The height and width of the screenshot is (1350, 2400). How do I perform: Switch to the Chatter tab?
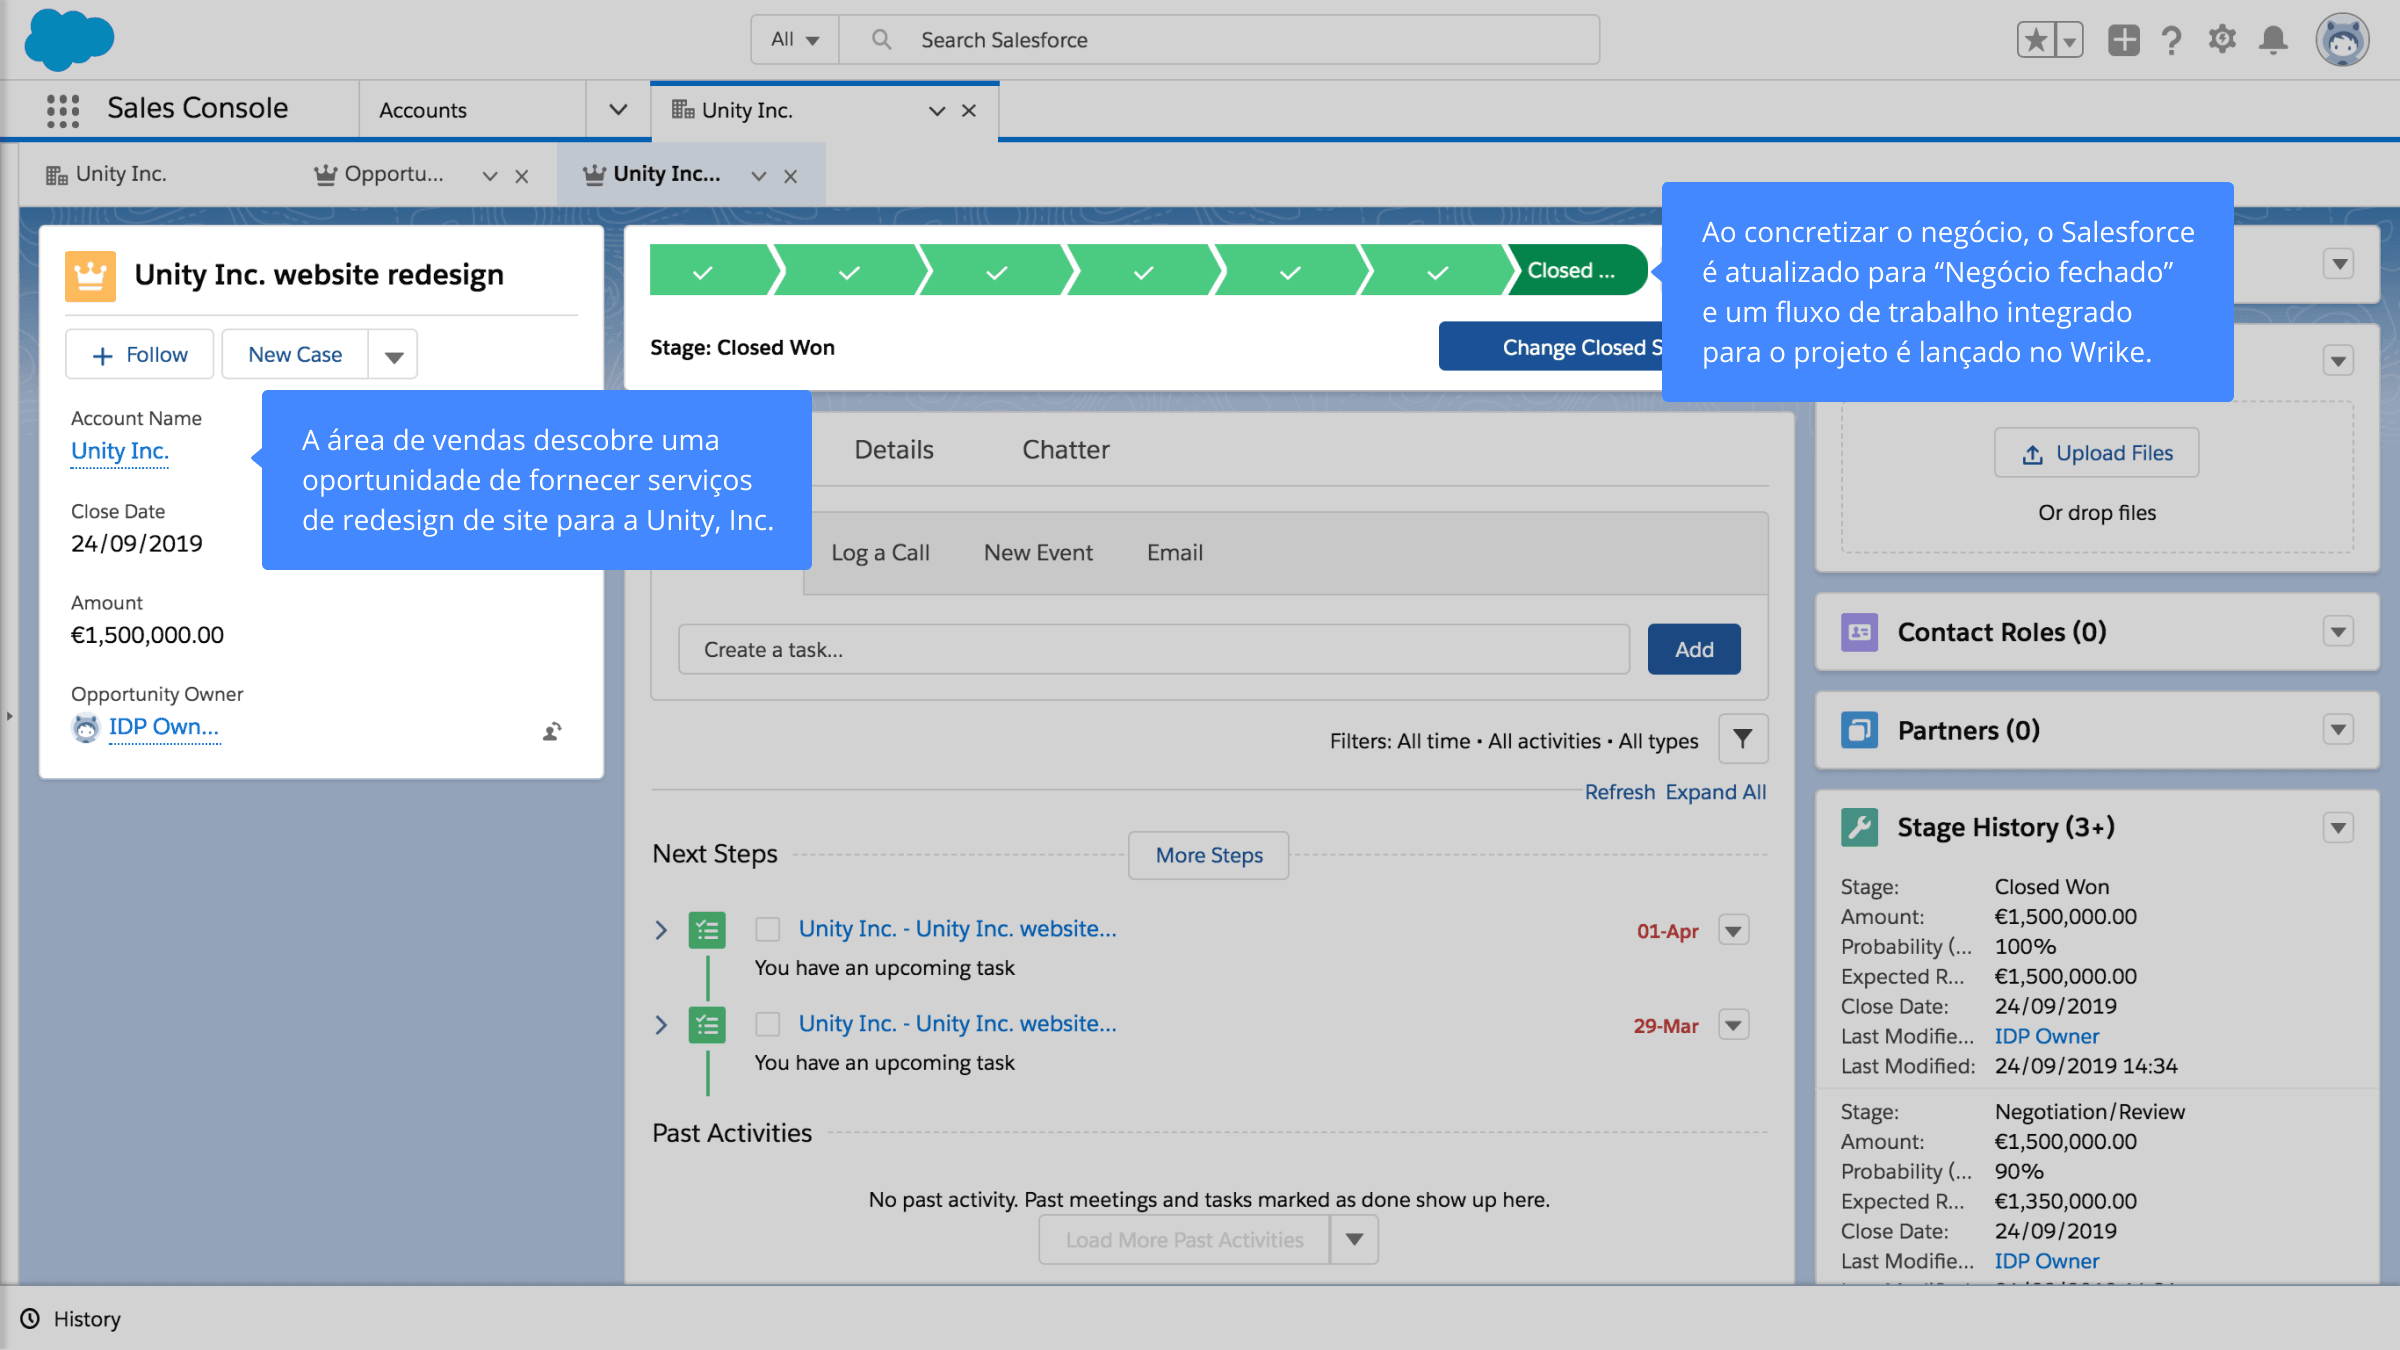[x=1066, y=450]
